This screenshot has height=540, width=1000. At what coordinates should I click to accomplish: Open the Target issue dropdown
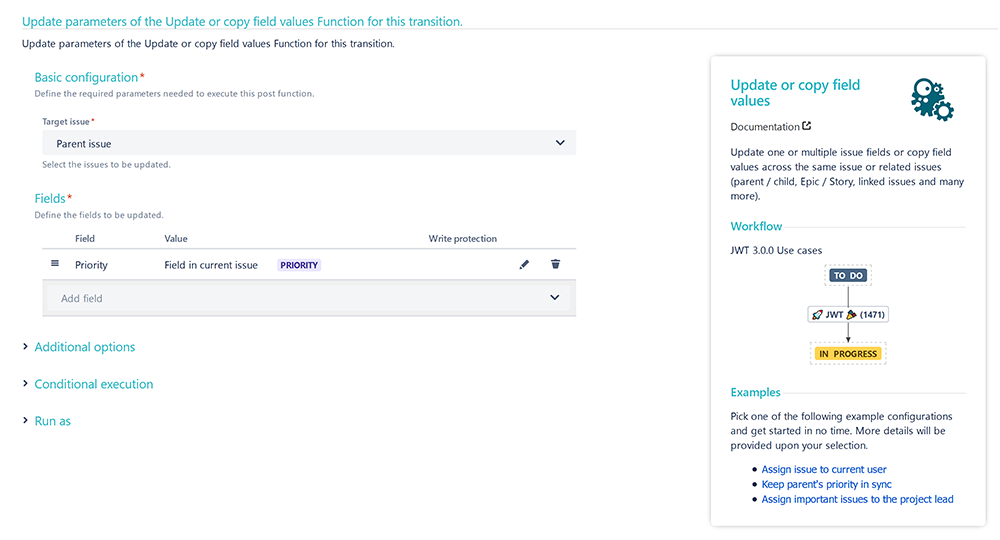(309, 143)
